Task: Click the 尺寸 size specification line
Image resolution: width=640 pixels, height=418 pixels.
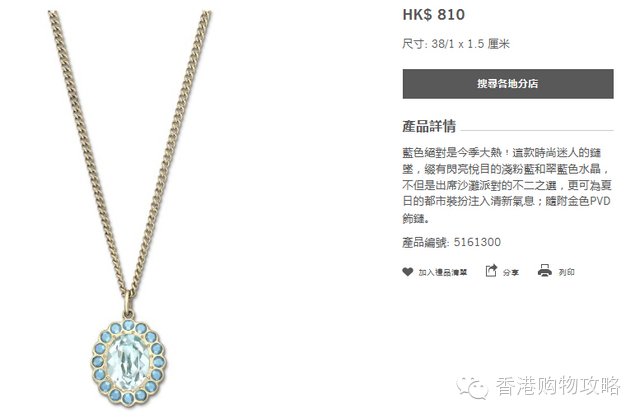Action: pos(456,44)
